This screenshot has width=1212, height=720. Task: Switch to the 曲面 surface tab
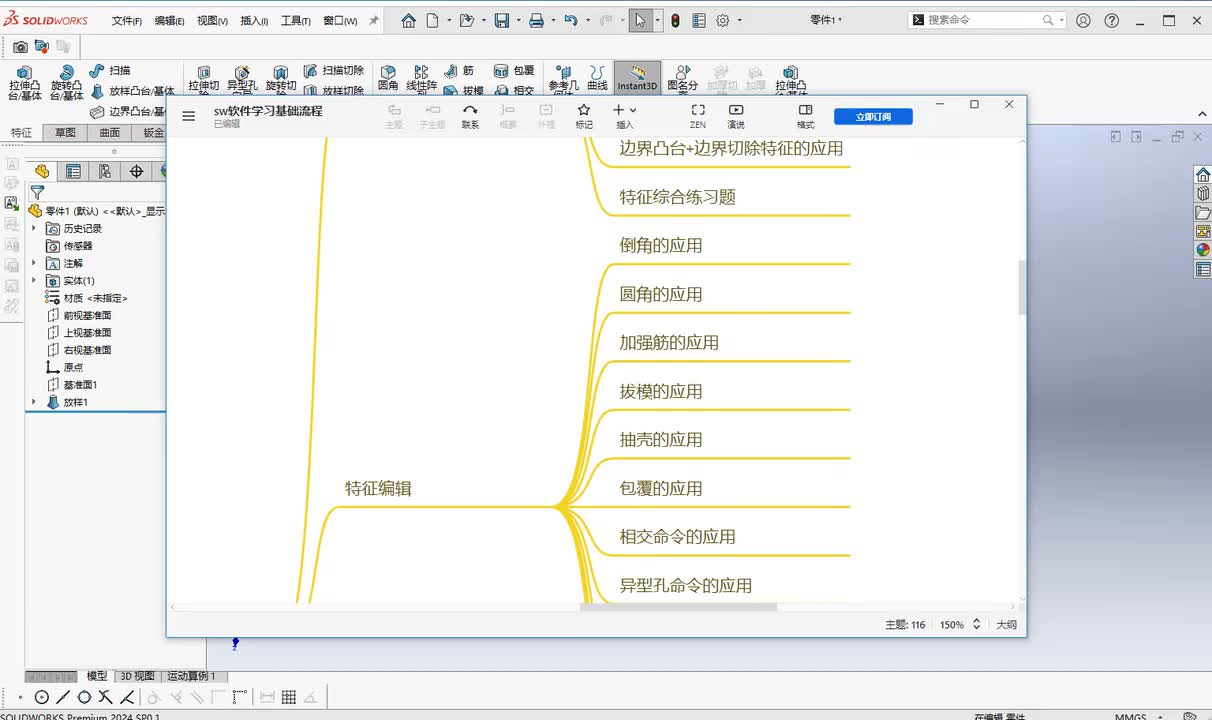[x=109, y=132]
